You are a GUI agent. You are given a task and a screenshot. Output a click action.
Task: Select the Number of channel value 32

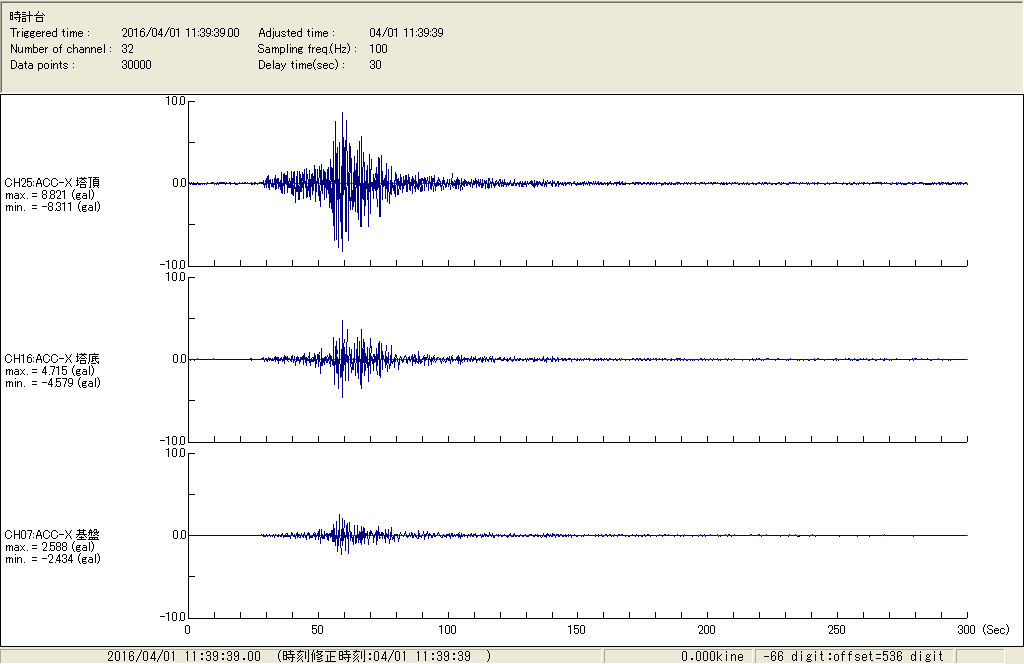[x=128, y=49]
